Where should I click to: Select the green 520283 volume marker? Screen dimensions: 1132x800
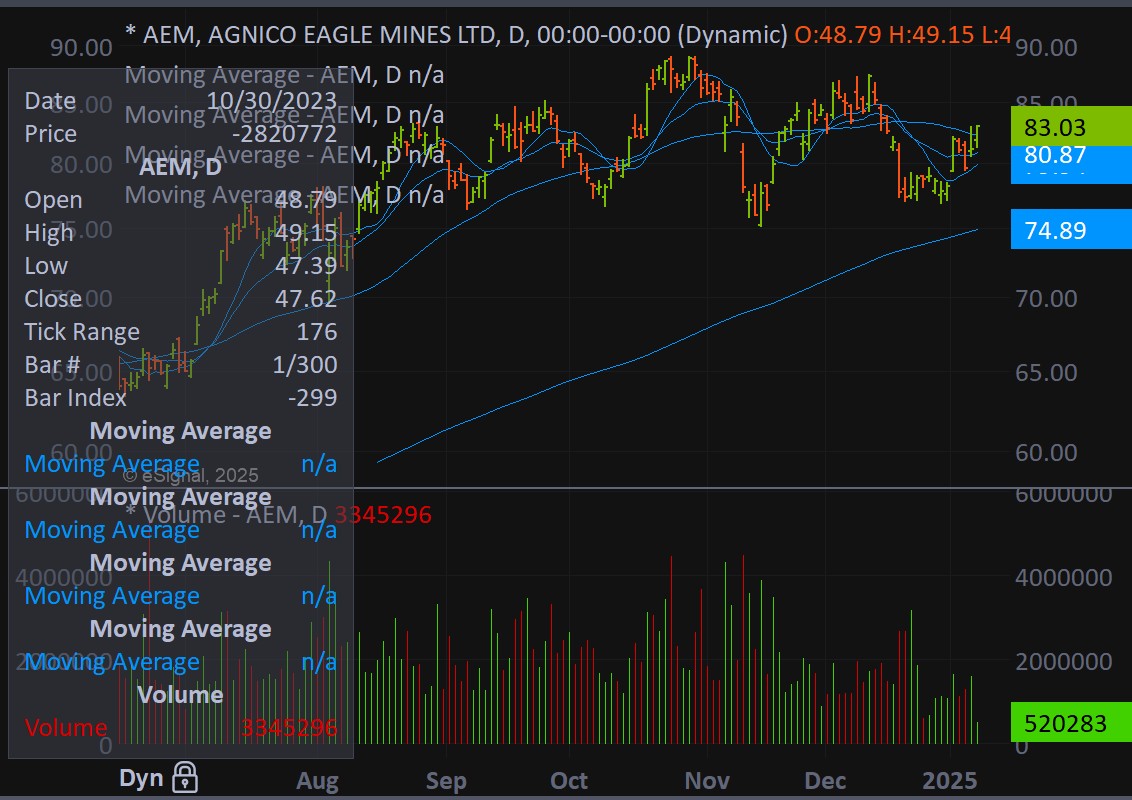pyautogui.click(x=1071, y=722)
